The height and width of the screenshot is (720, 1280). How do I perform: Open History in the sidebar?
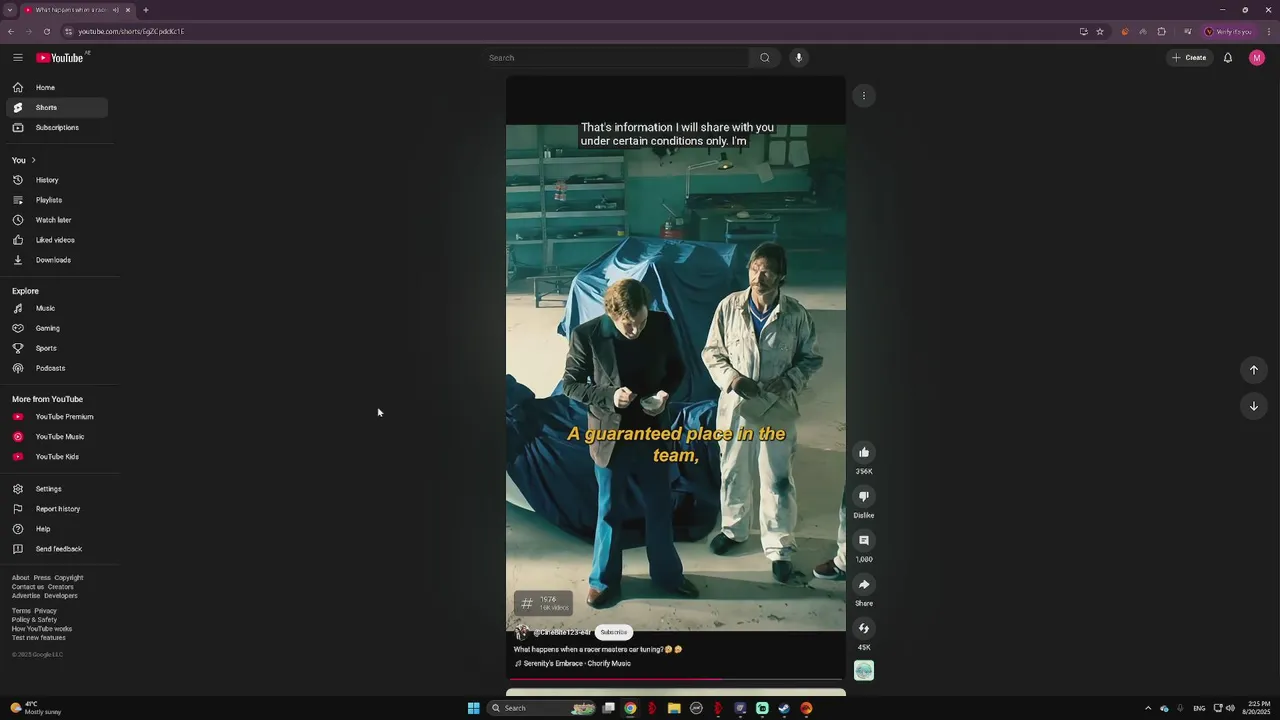pyautogui.click(x=57, y=180)
